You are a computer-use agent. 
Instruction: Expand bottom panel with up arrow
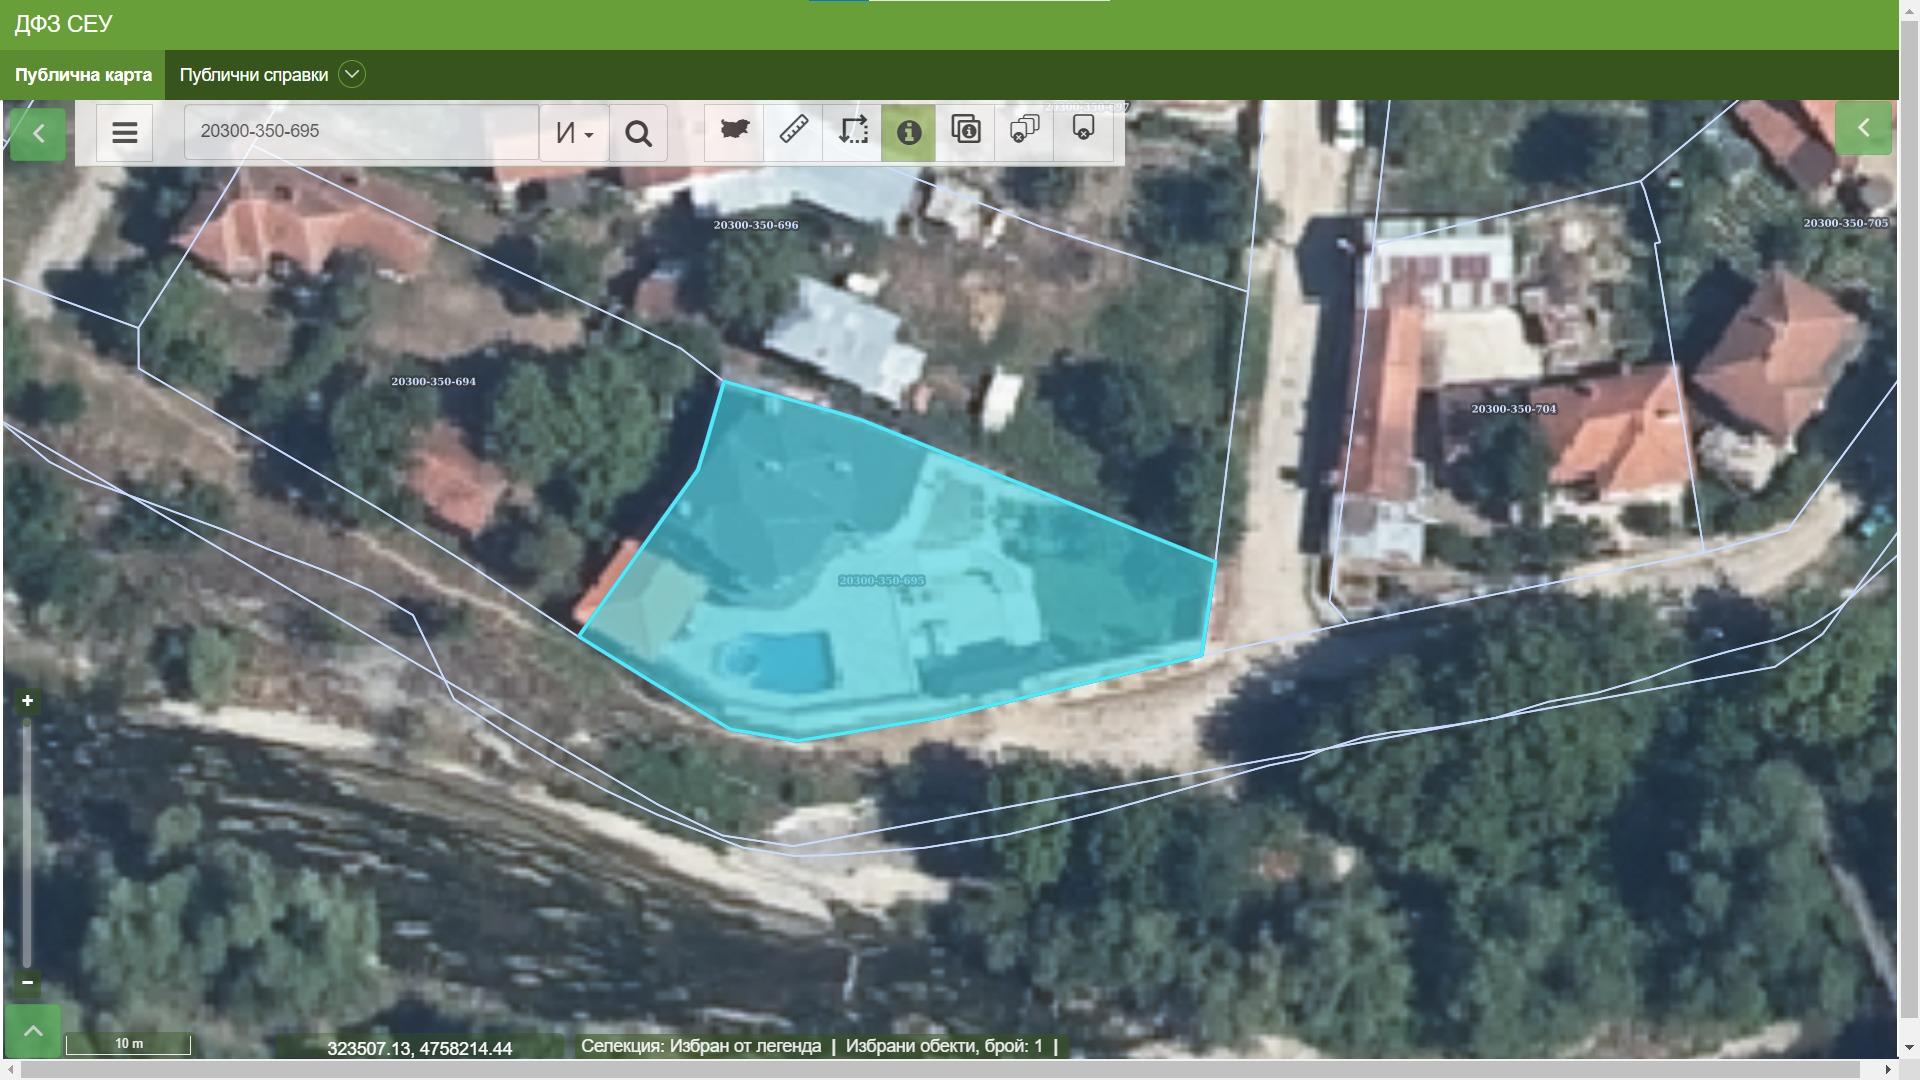point(33,1031)
